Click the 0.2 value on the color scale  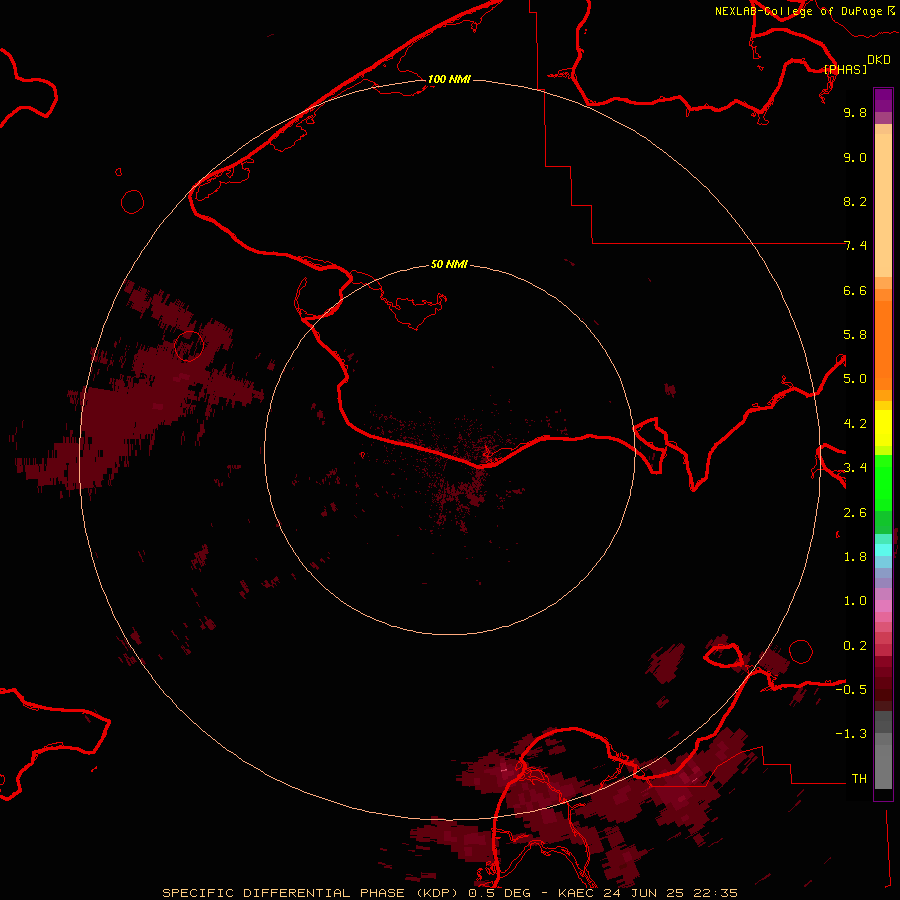coord(855,646)
